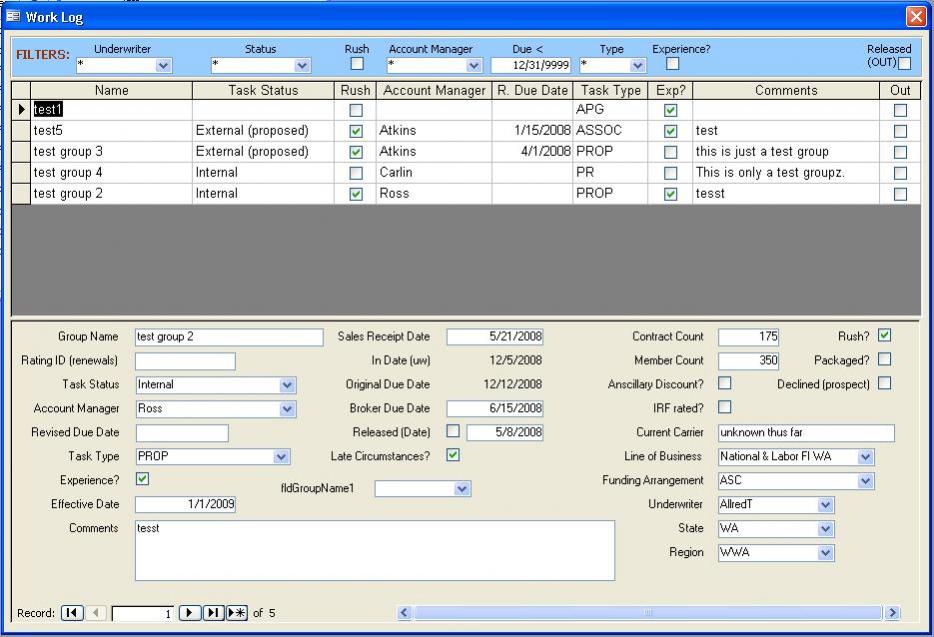
Task: Check the Out box for test group 4
Action: [901, 173]
